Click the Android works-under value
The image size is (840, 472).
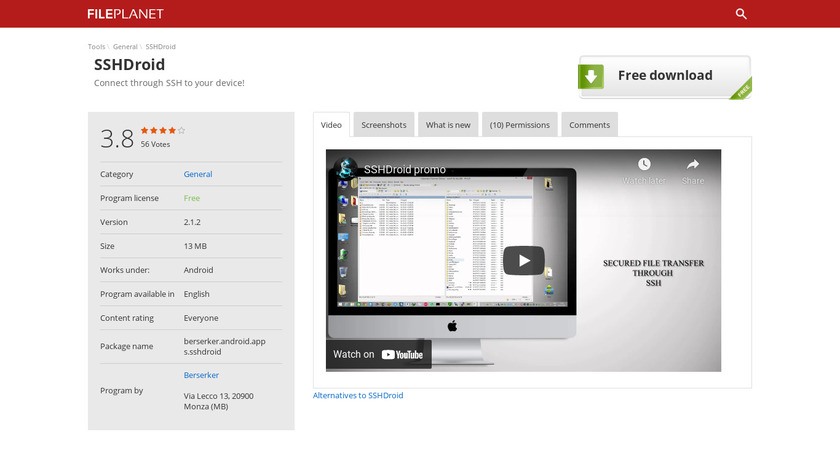(198, 270)
